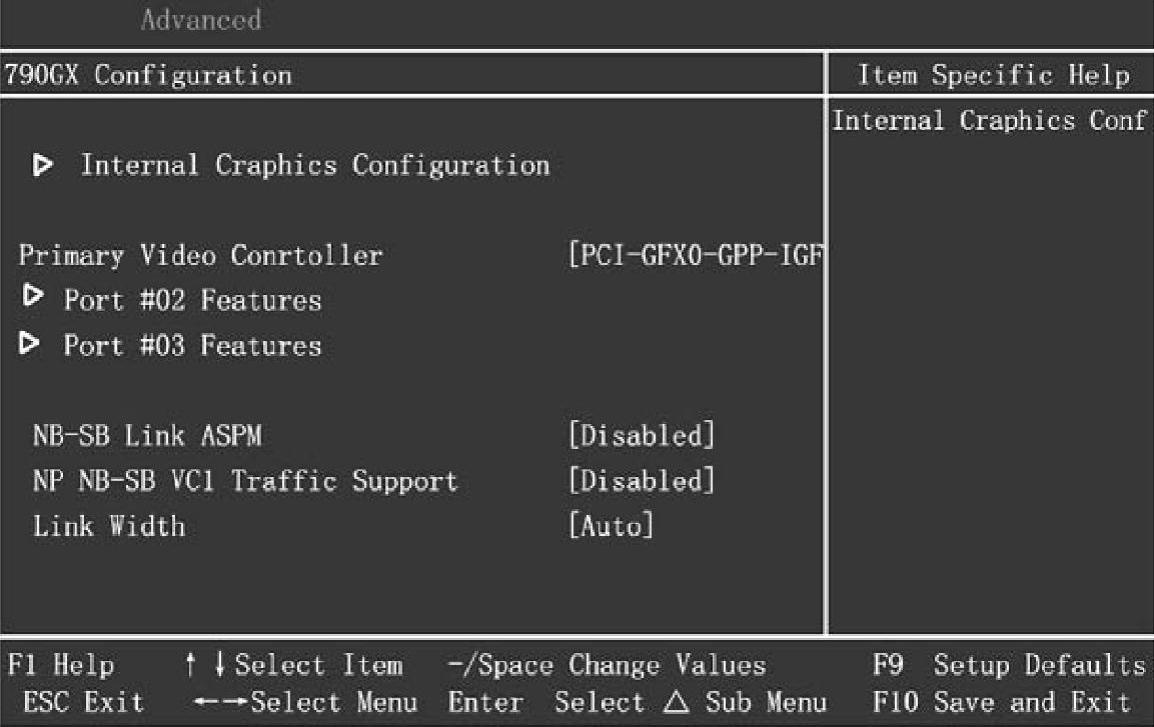Expand Port #02 Features submenu
The height and width of the screenshot is (727, 1154).
tap(192, 300)
